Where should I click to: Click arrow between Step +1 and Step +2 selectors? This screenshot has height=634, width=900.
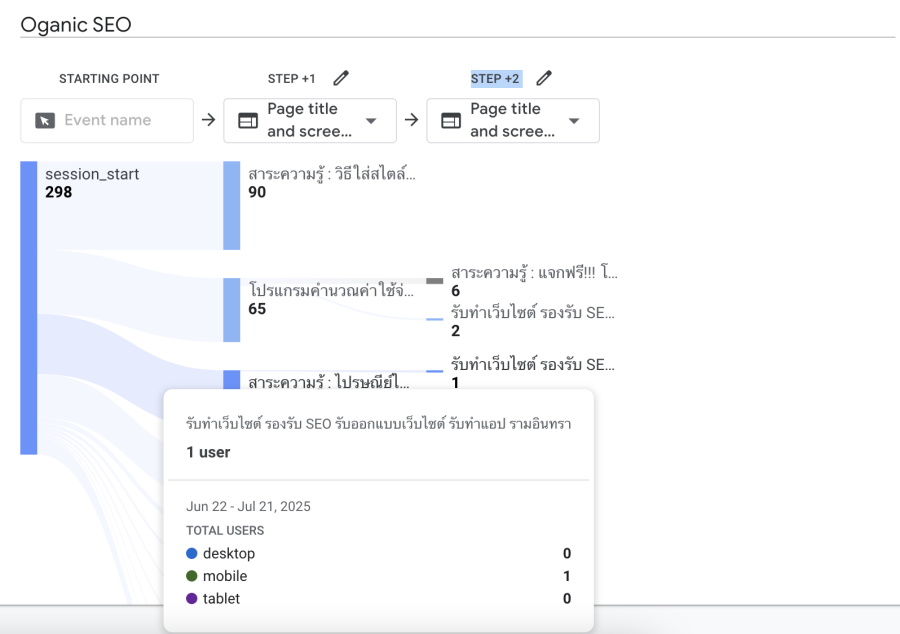coord(411,120)
